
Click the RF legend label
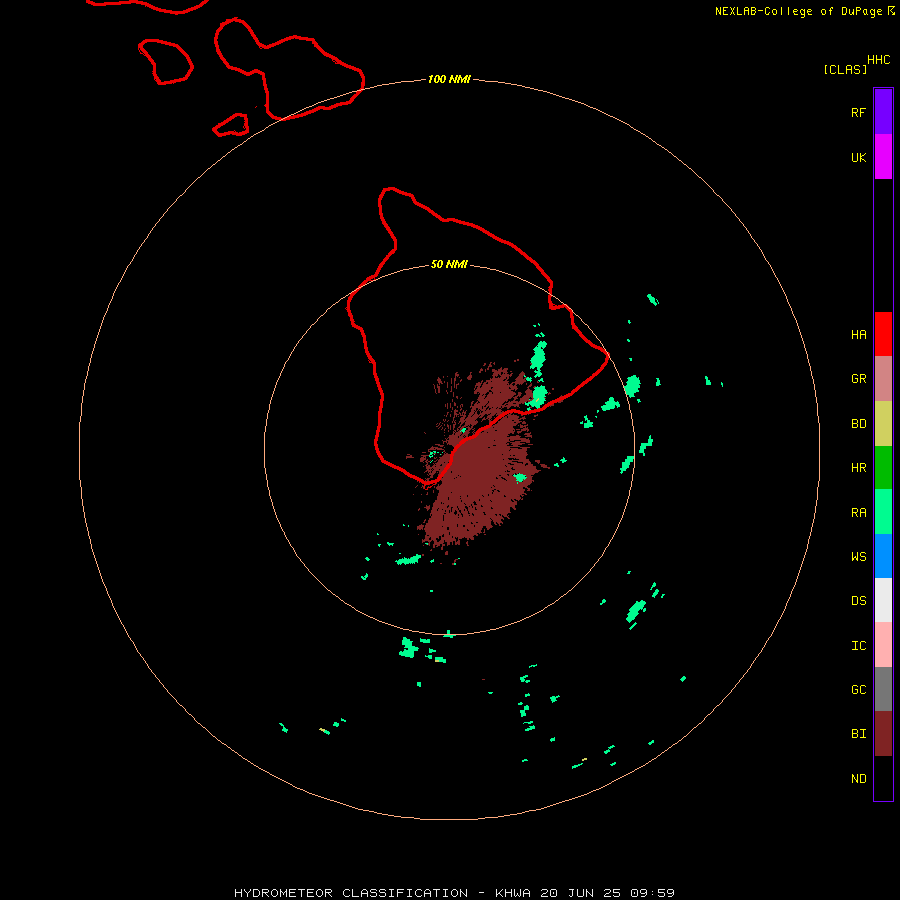coord(858,112)
